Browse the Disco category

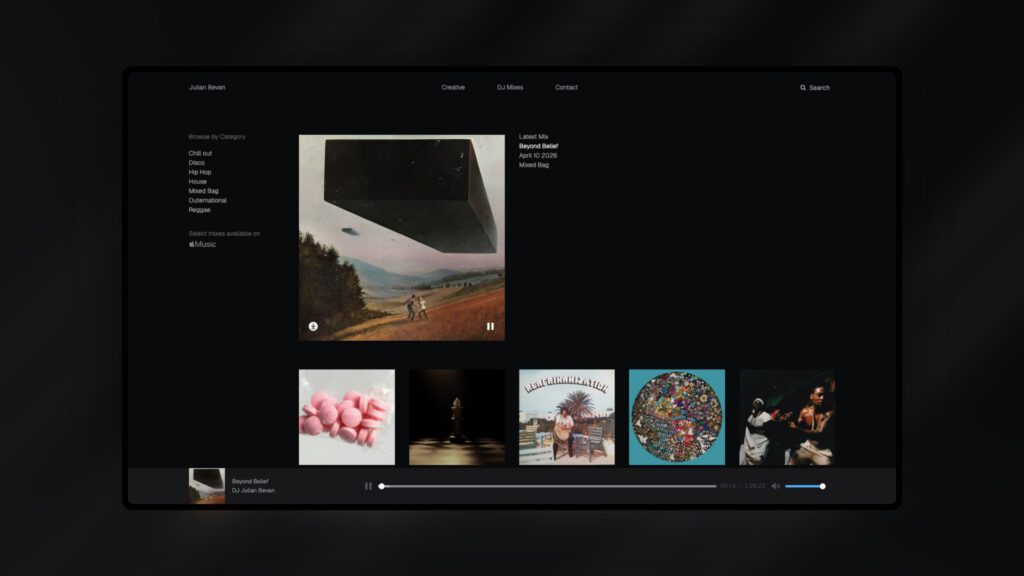(x=197, y=163)
